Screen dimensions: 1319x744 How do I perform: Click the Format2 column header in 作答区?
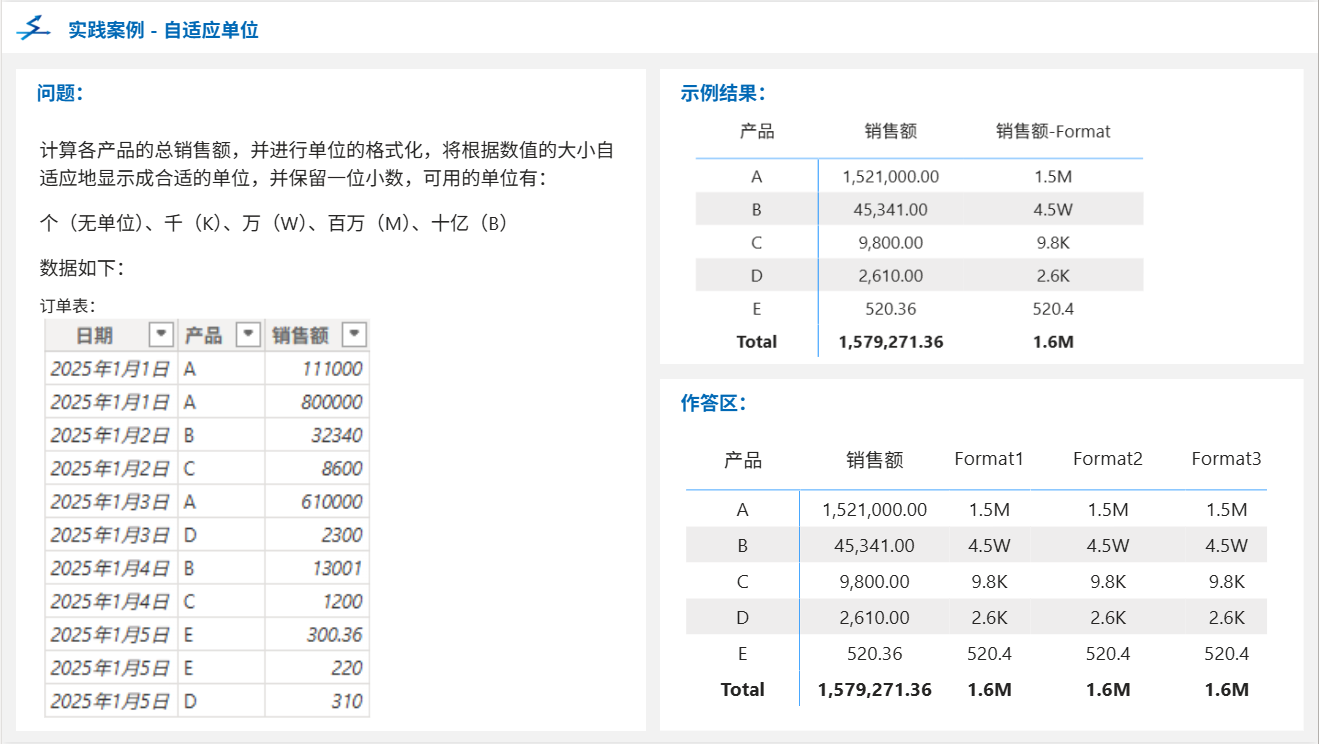click(1108, 459)
